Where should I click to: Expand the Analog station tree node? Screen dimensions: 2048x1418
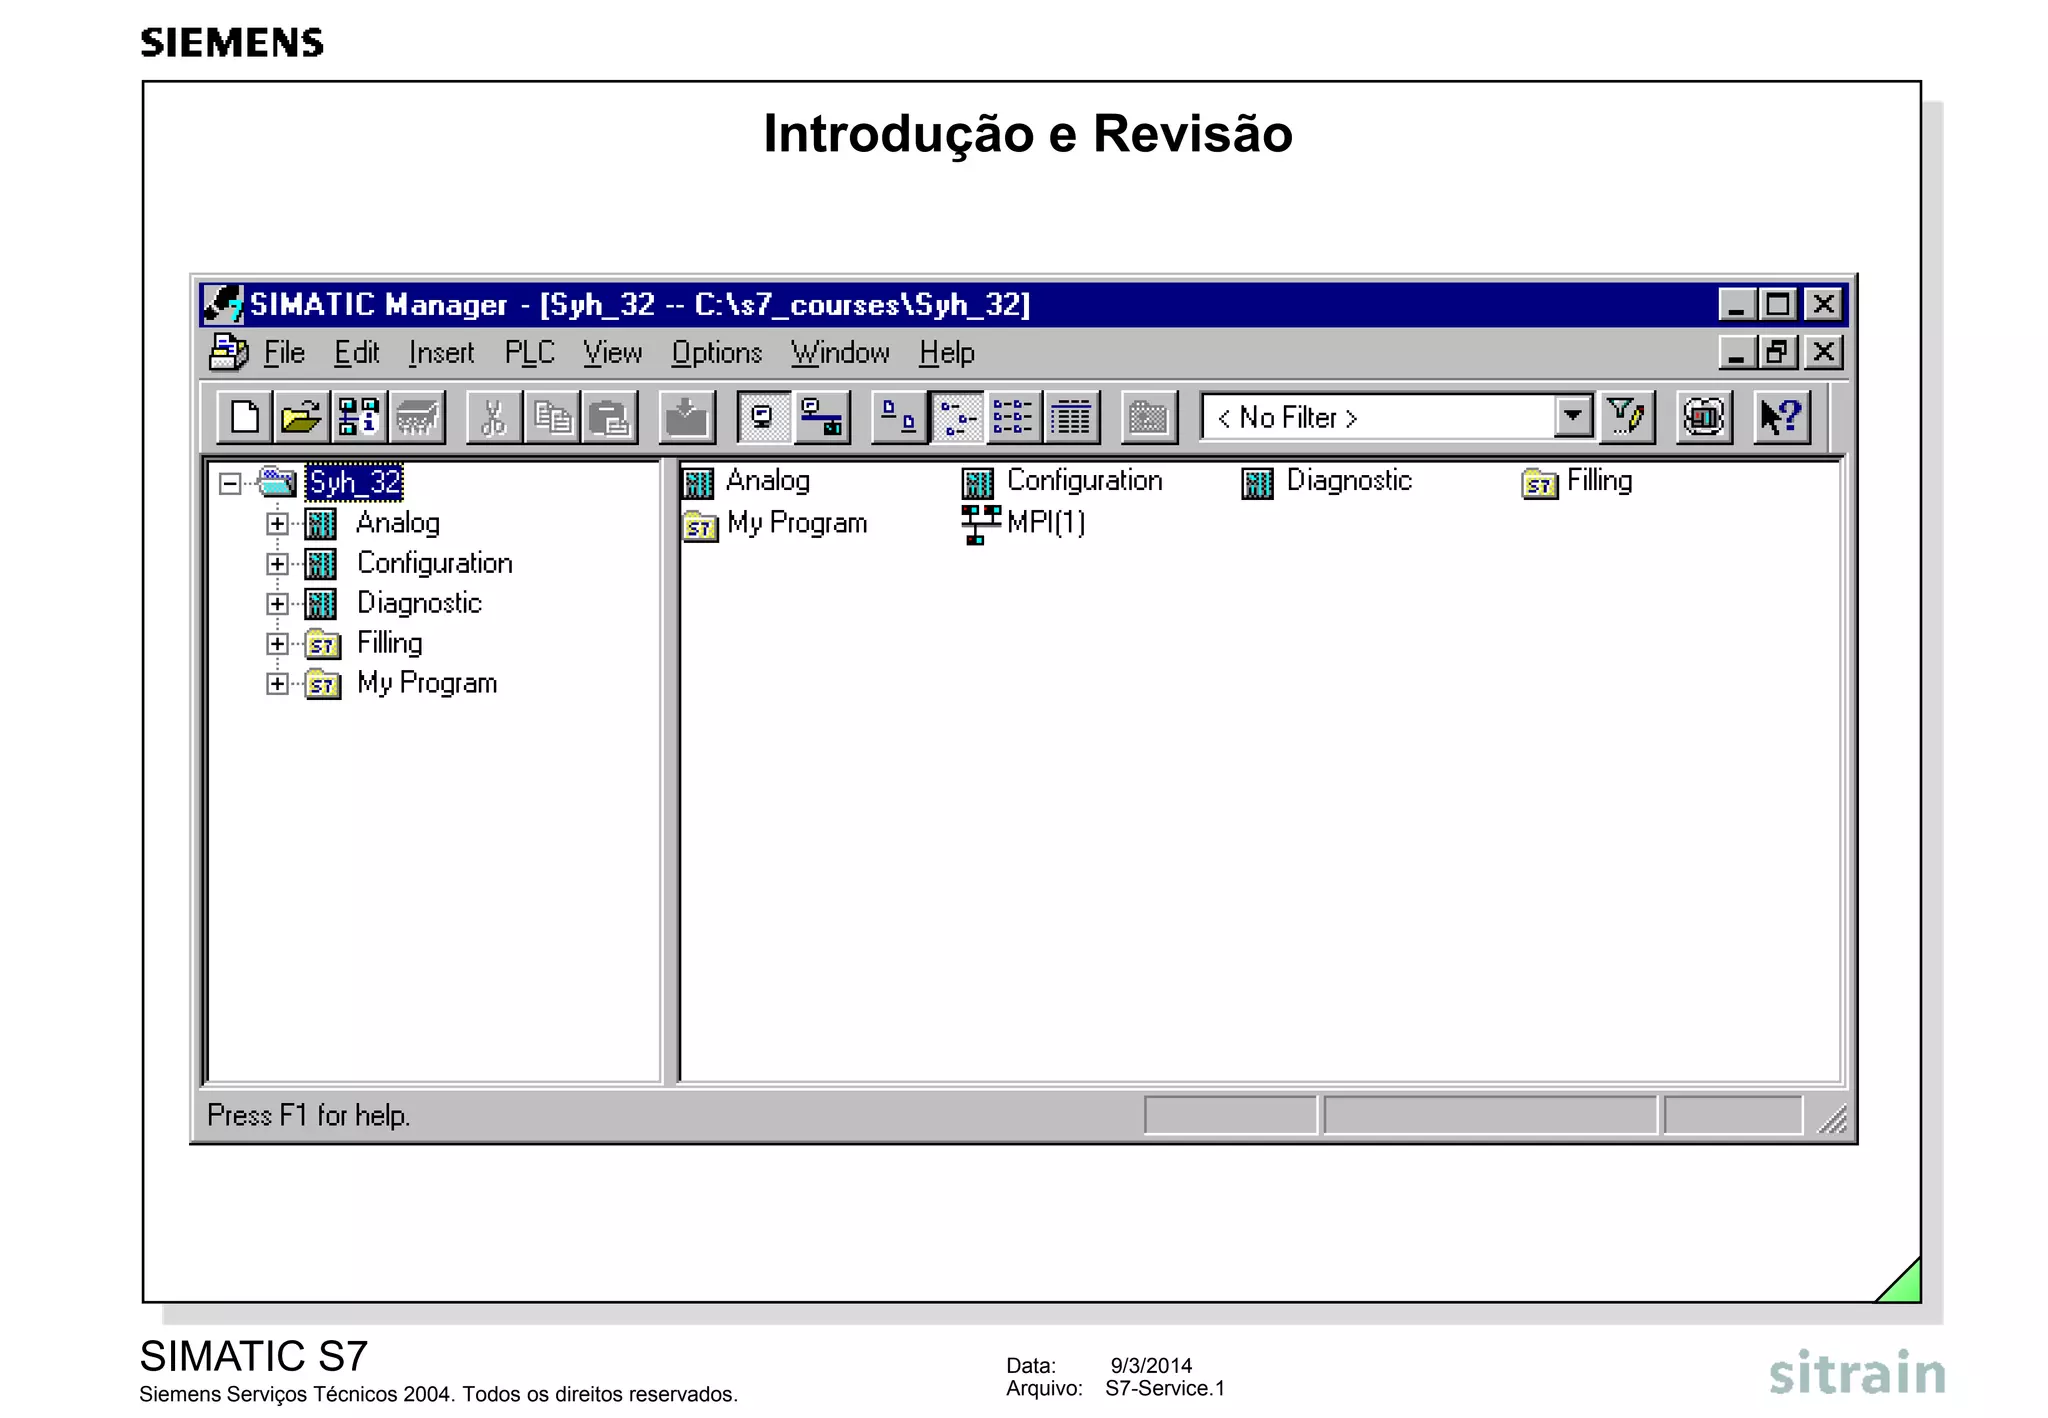tap(277, 523)
